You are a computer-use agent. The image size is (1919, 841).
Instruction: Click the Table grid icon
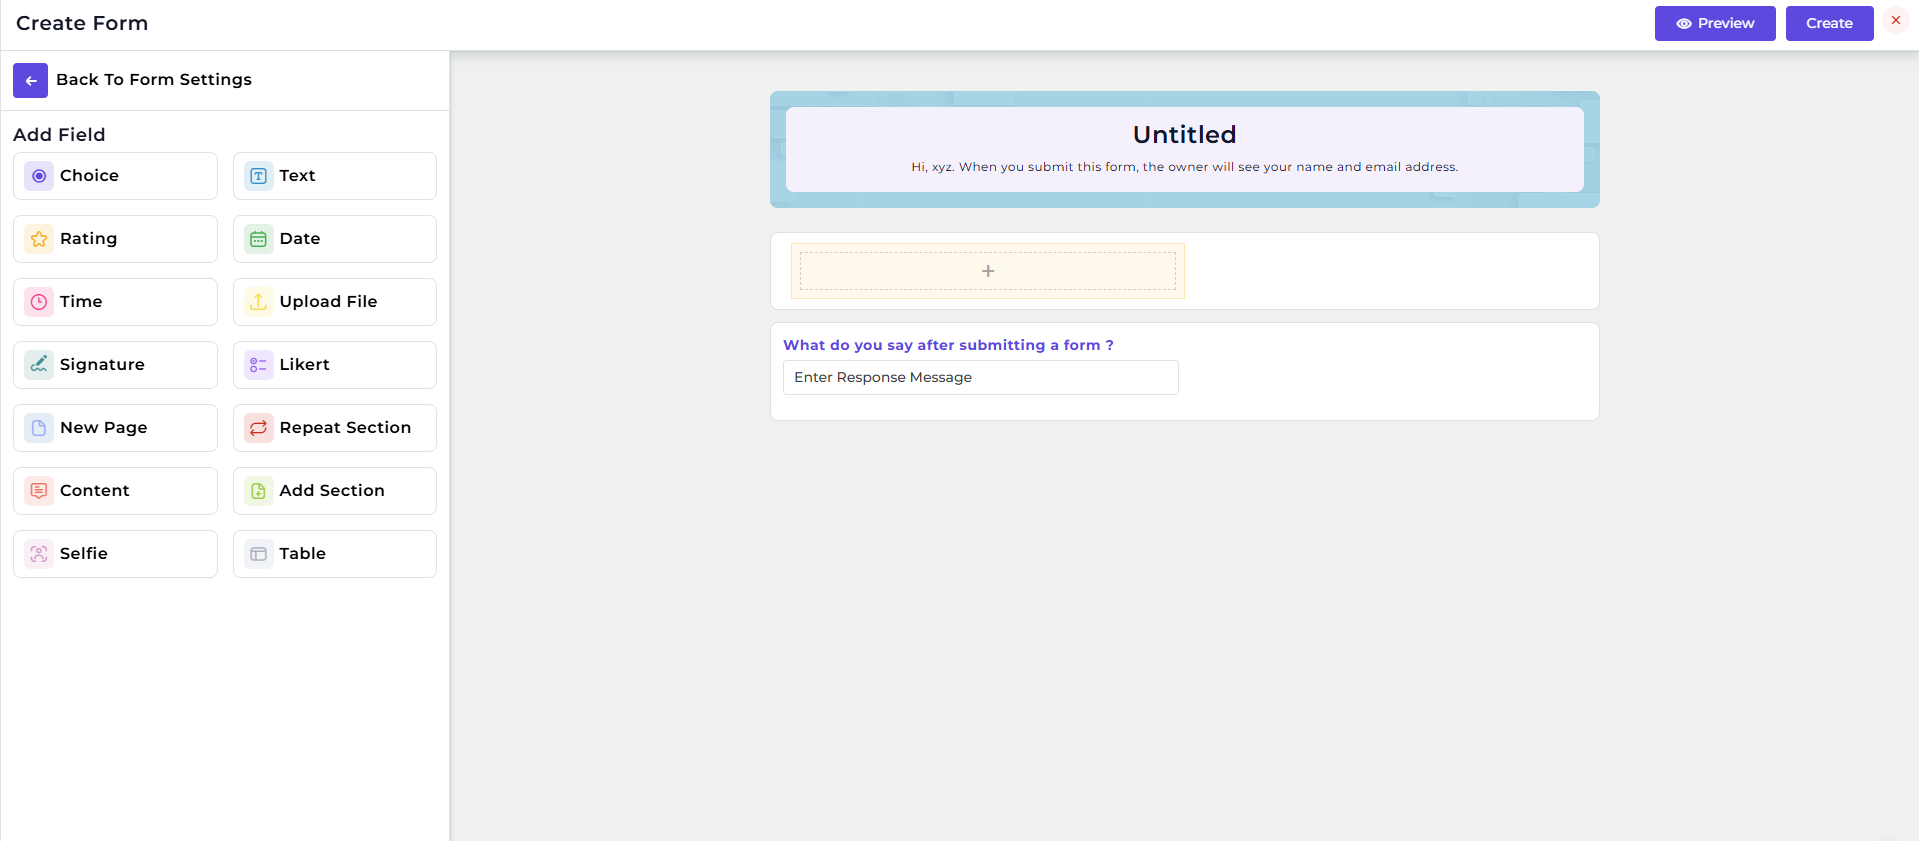tap(258, 554)
